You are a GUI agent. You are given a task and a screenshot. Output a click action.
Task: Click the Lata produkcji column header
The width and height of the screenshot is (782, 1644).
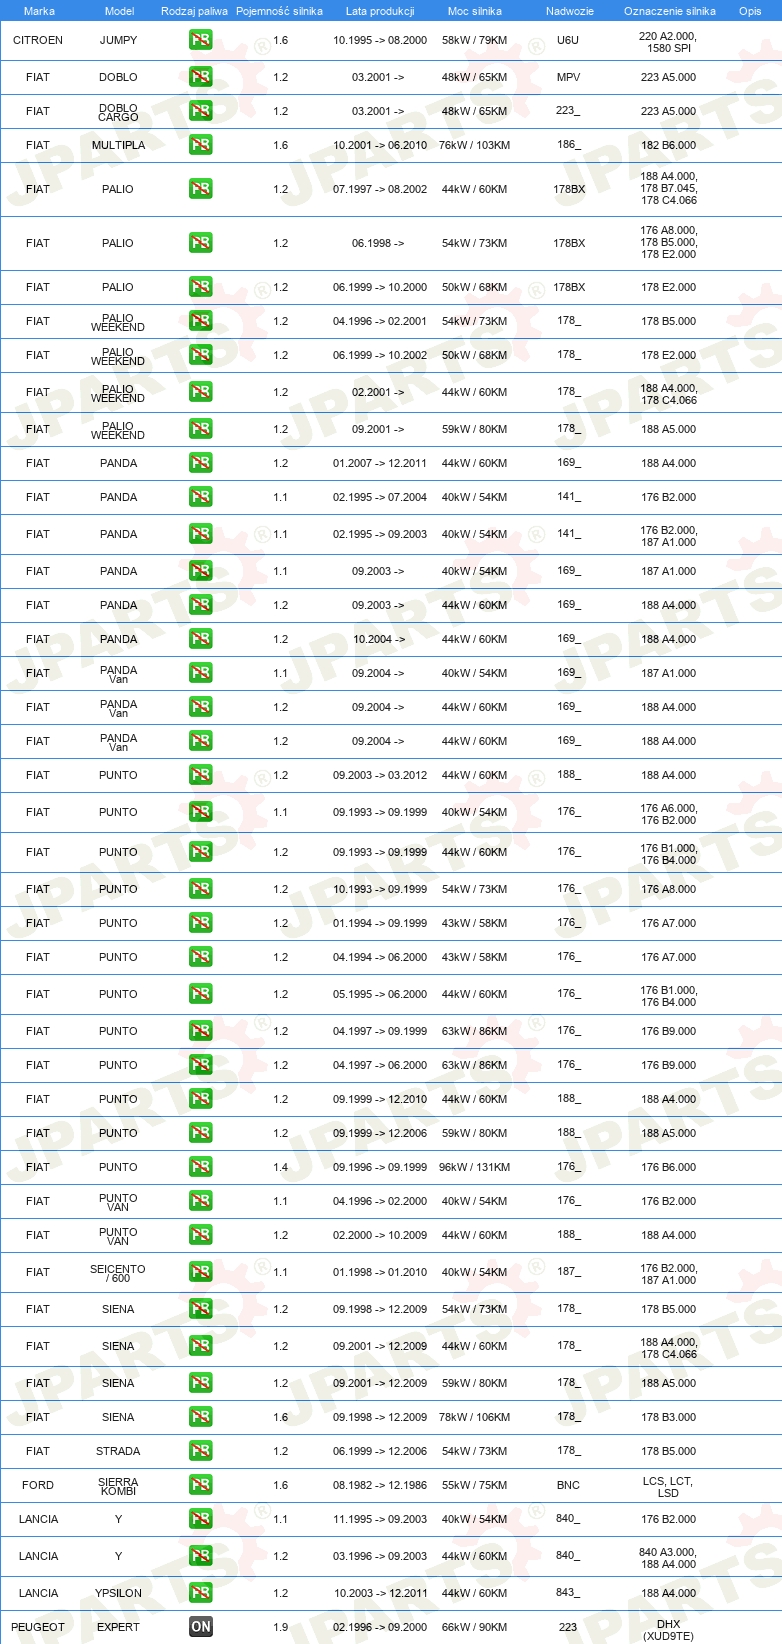(380, 11)
